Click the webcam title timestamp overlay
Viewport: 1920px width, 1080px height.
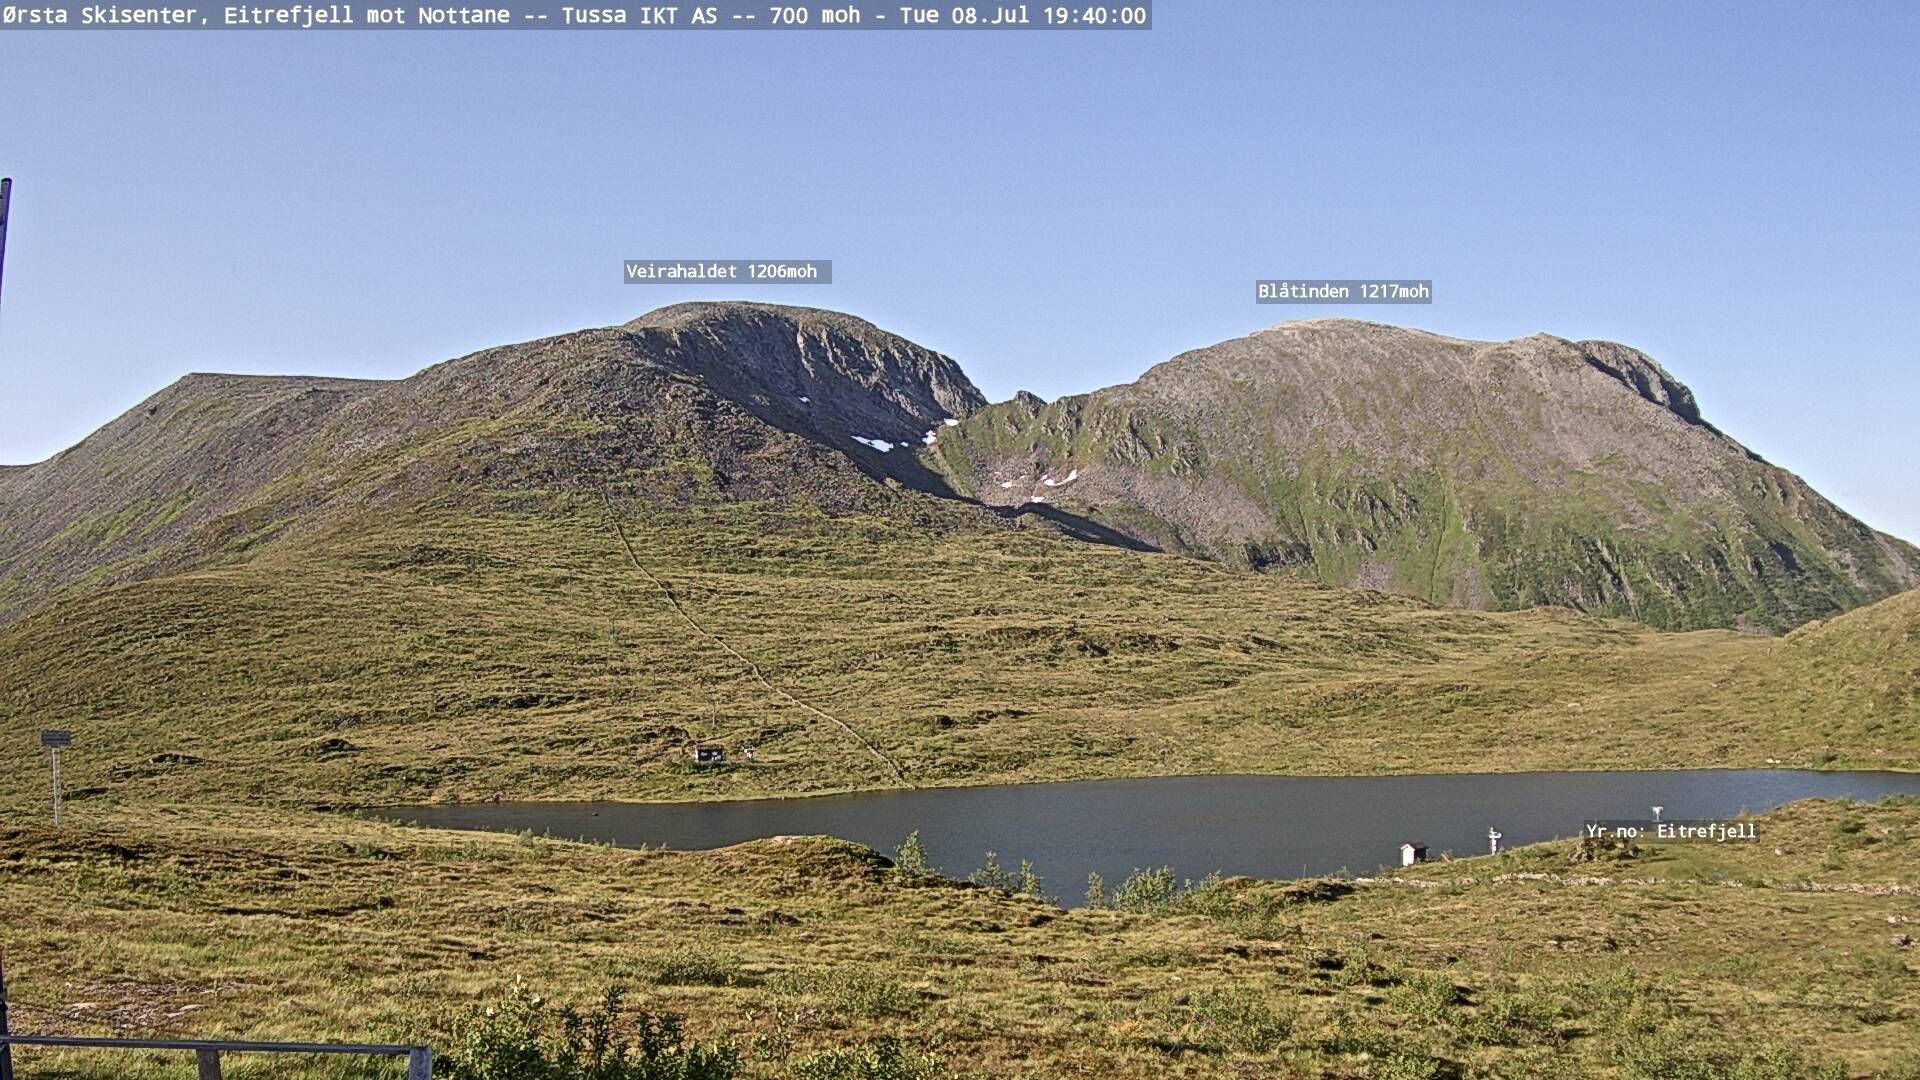tap(575, 15)
